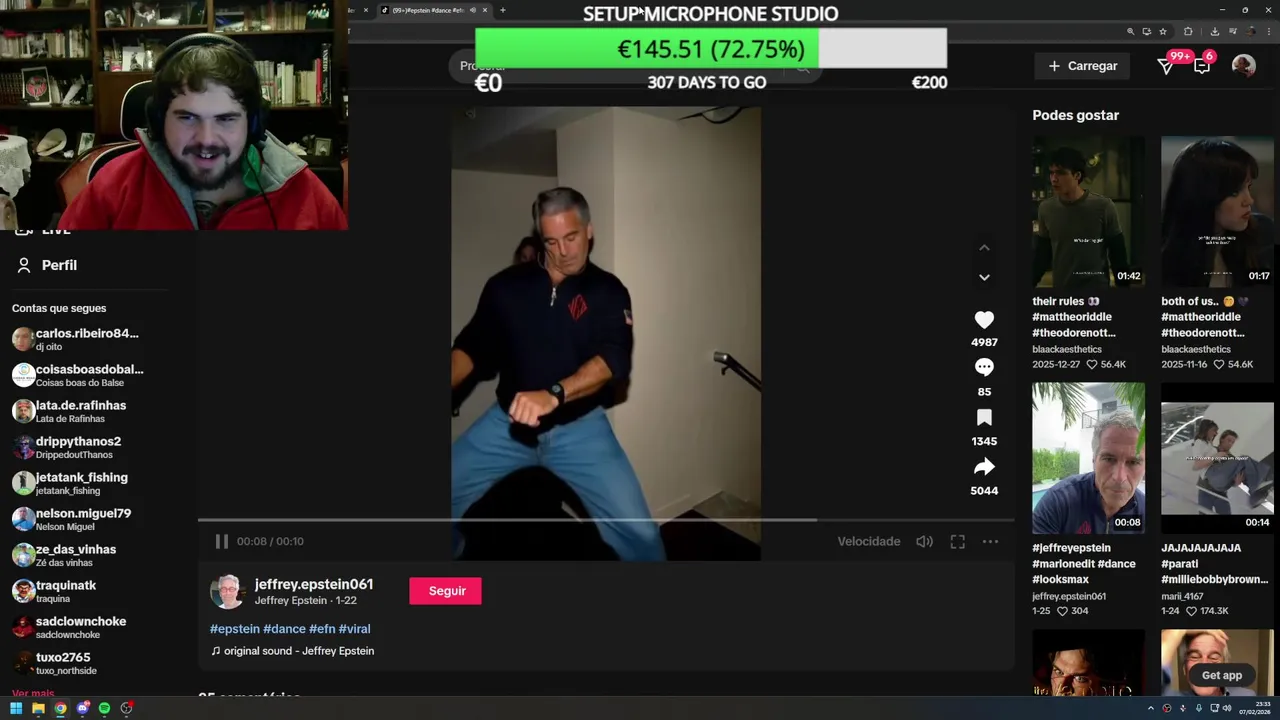Open OBS Studio from the taskbar
The image size is (1280, 720).
pos(126,708)
